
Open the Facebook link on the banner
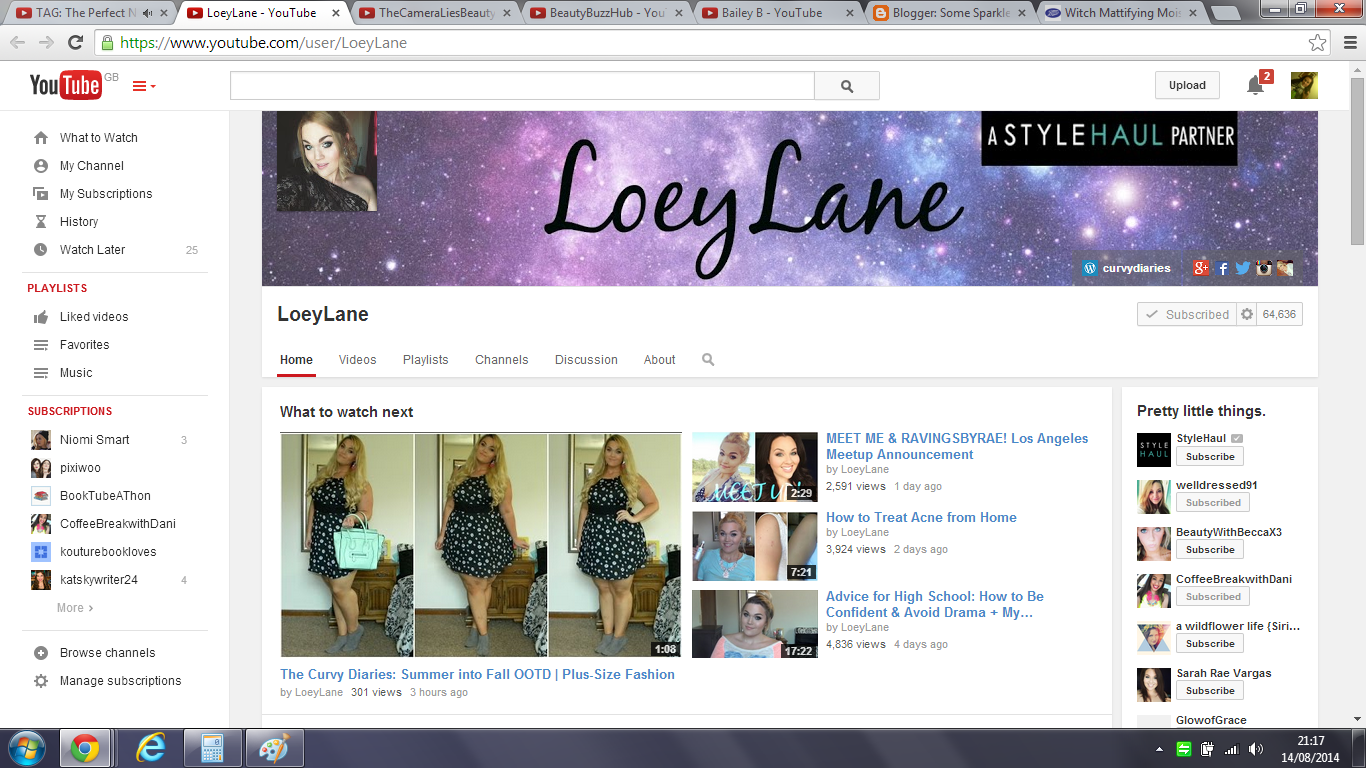point(1223,268)
